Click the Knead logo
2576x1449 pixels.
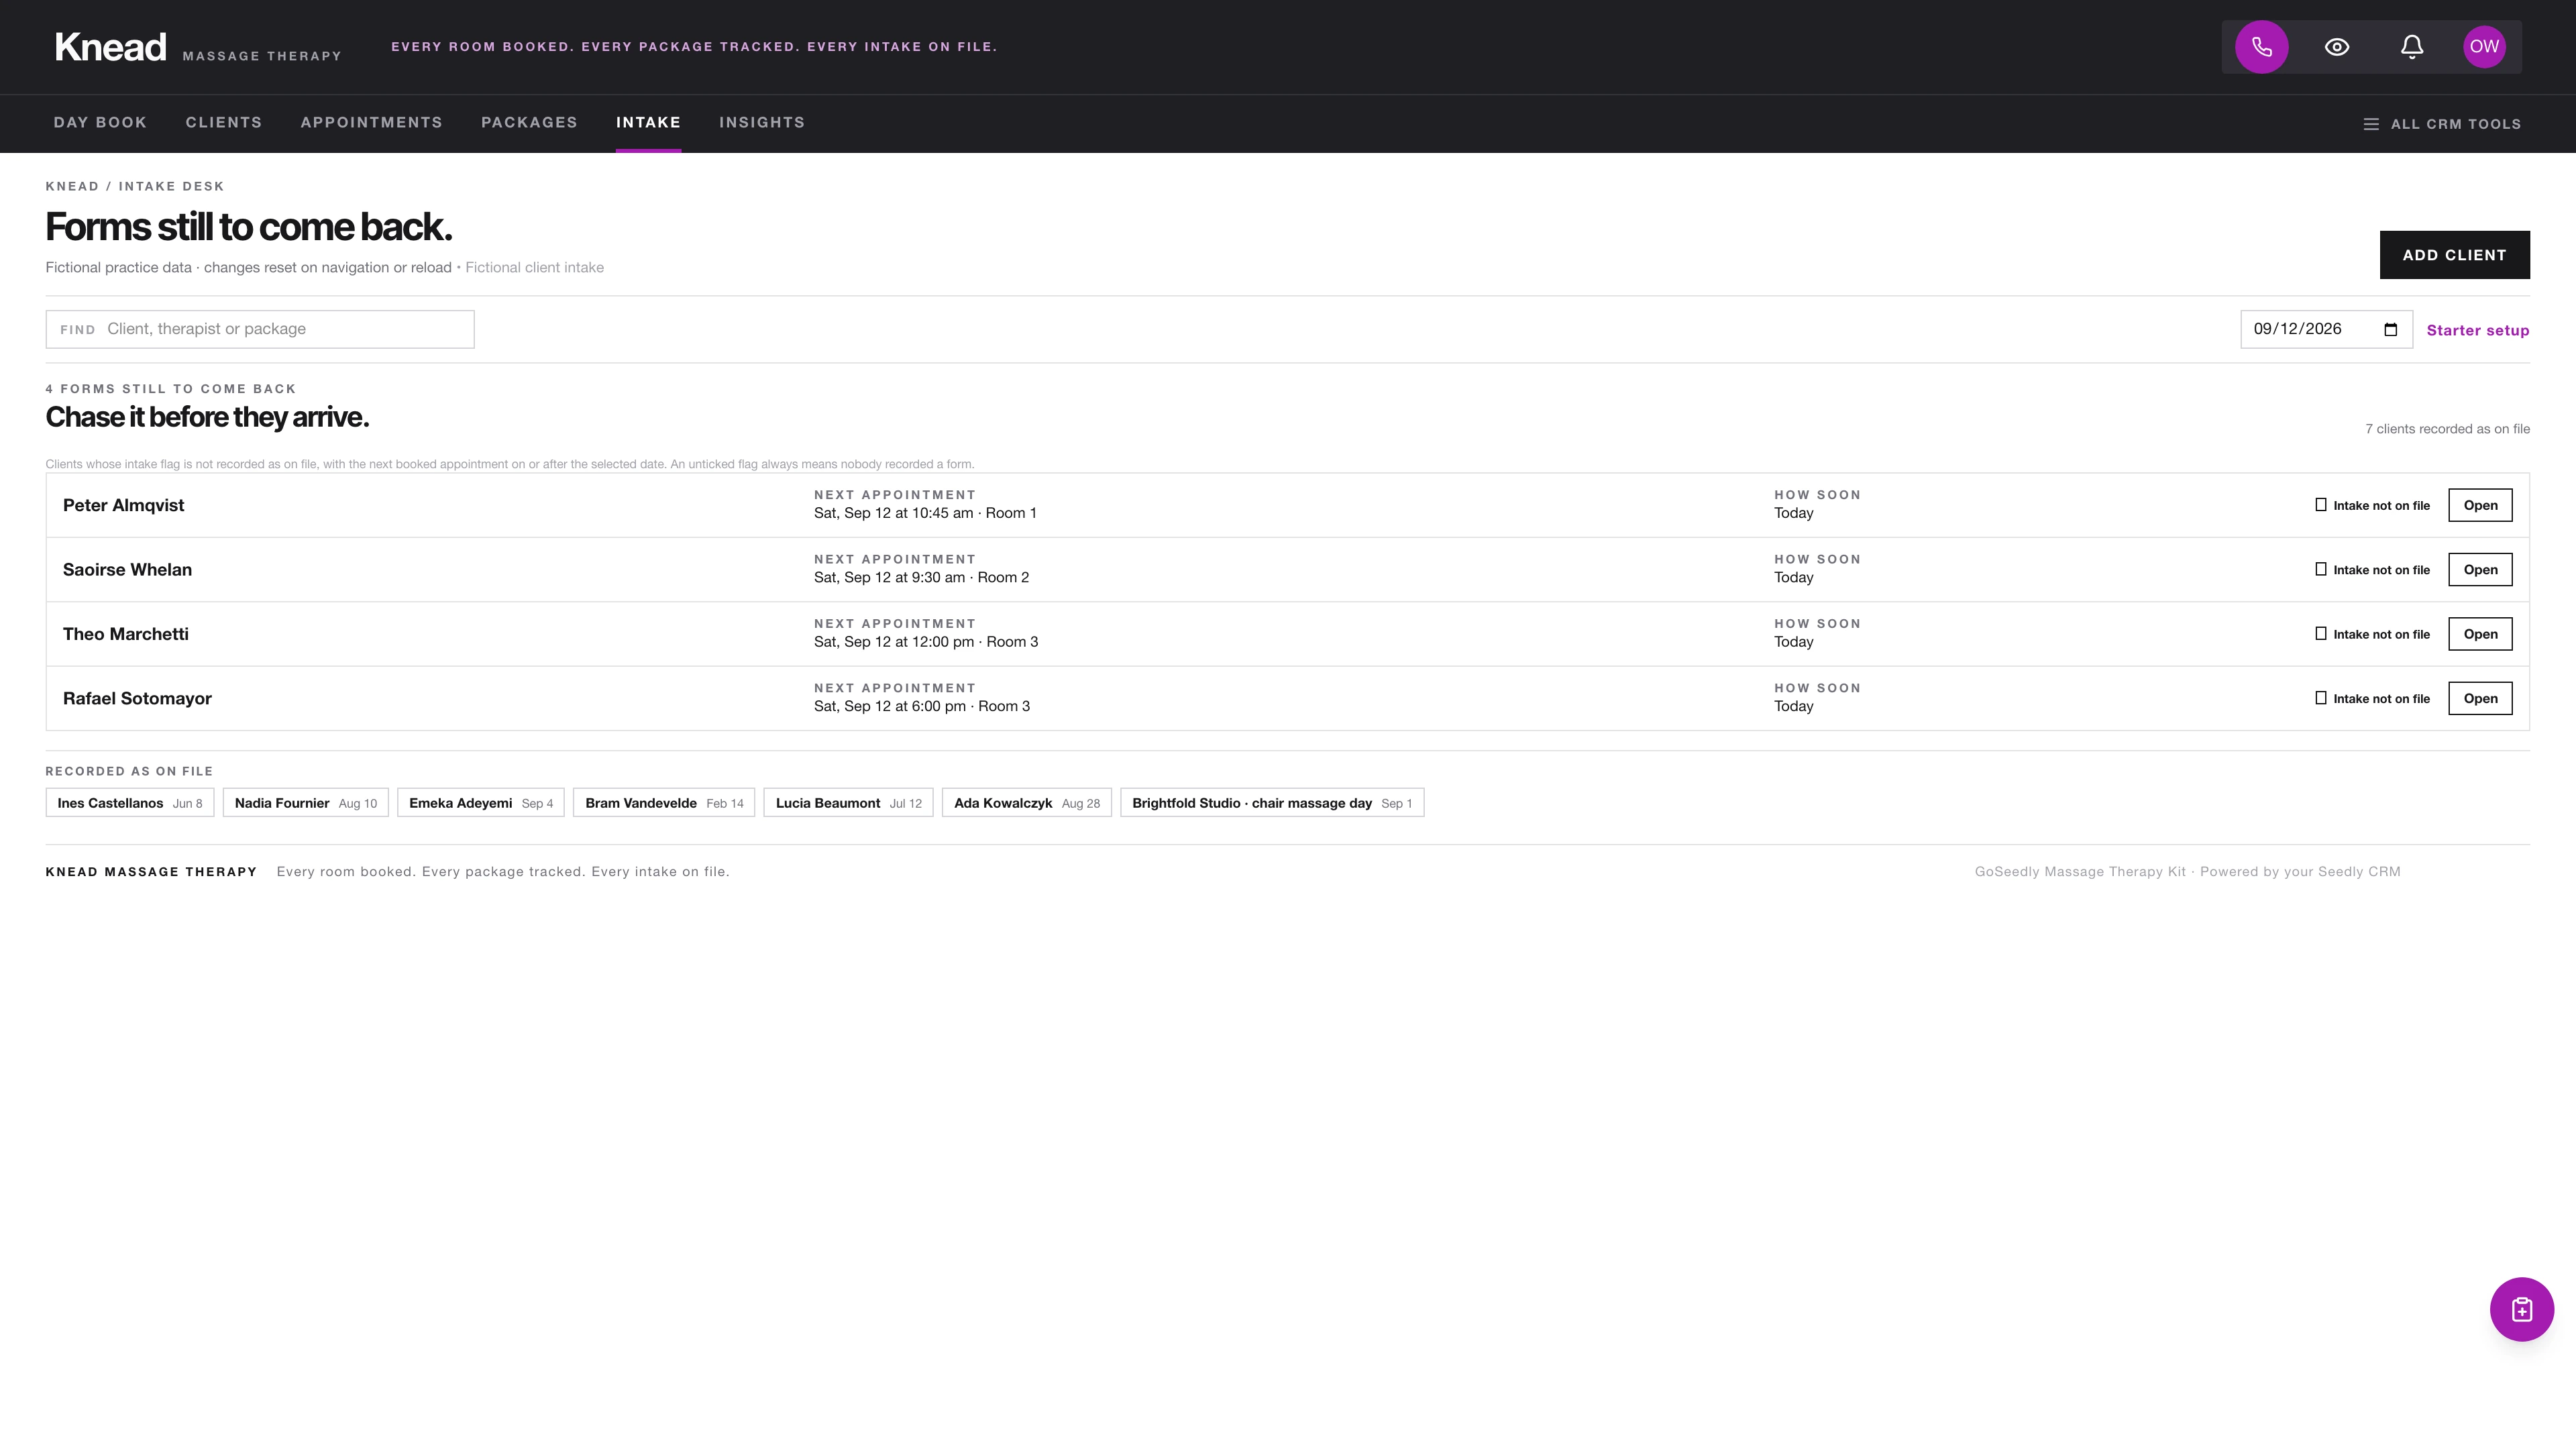110,47
